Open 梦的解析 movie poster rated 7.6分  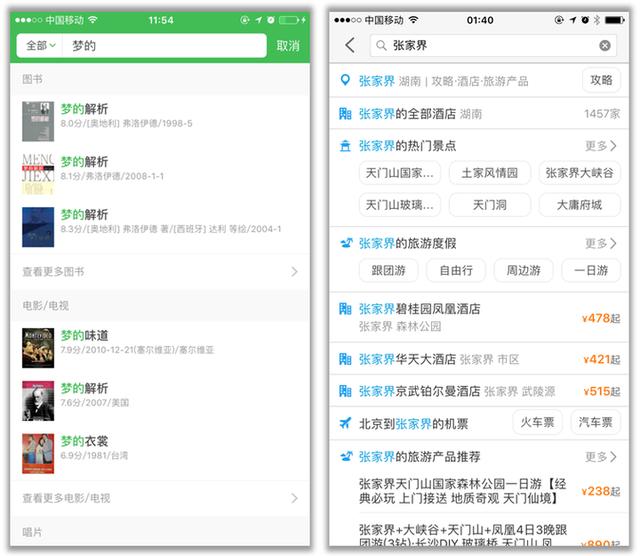tap(38, 400)
